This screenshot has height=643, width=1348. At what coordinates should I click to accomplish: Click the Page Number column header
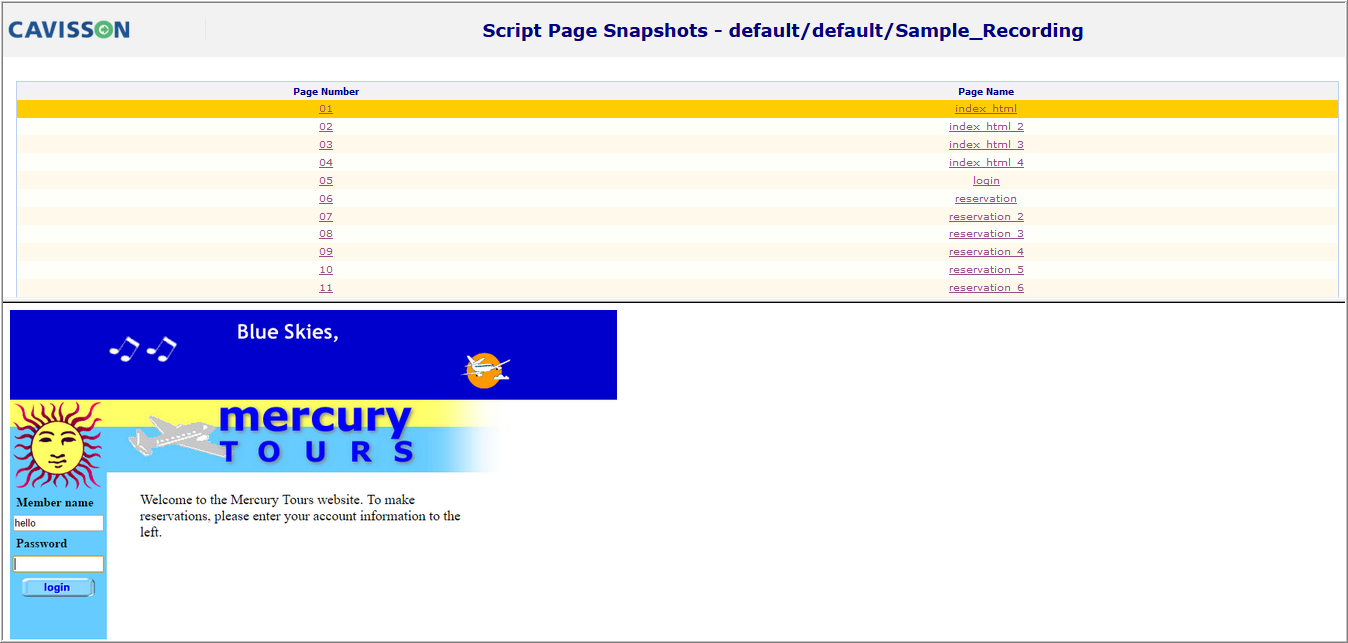pyautogui.click(x=326, y=92)
